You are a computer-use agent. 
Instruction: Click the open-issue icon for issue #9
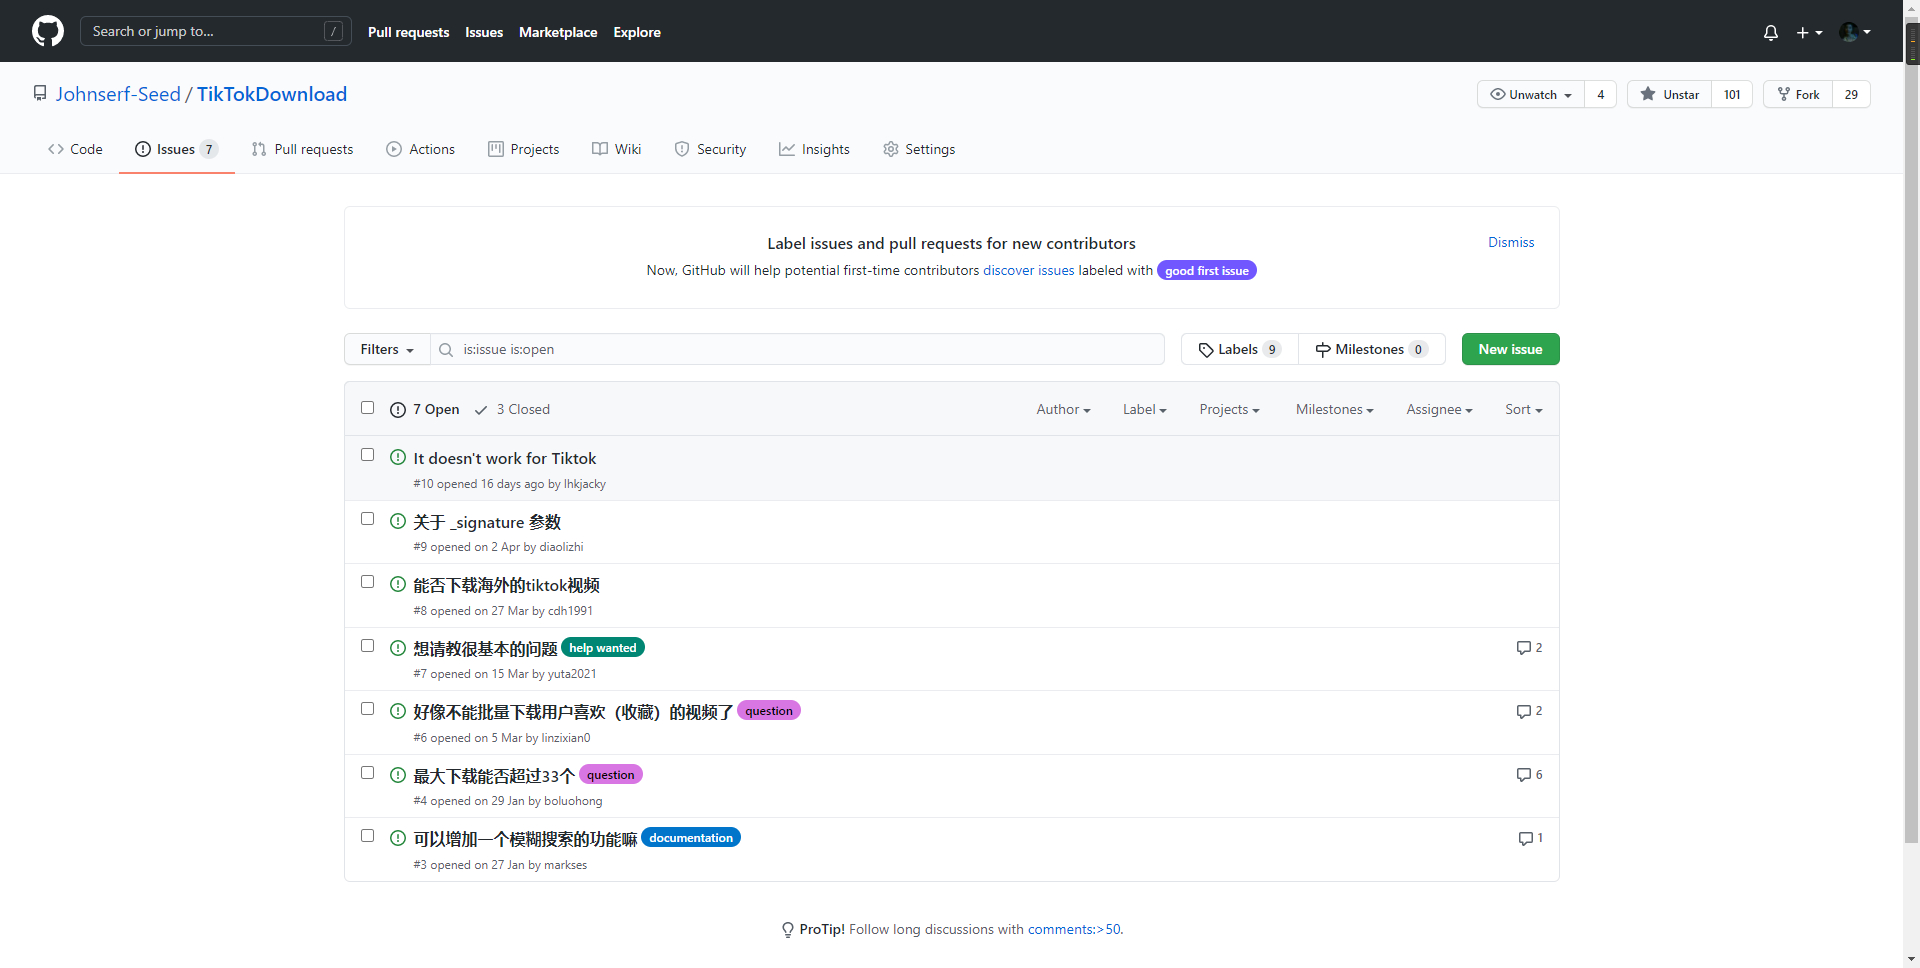tap(398, 521)
